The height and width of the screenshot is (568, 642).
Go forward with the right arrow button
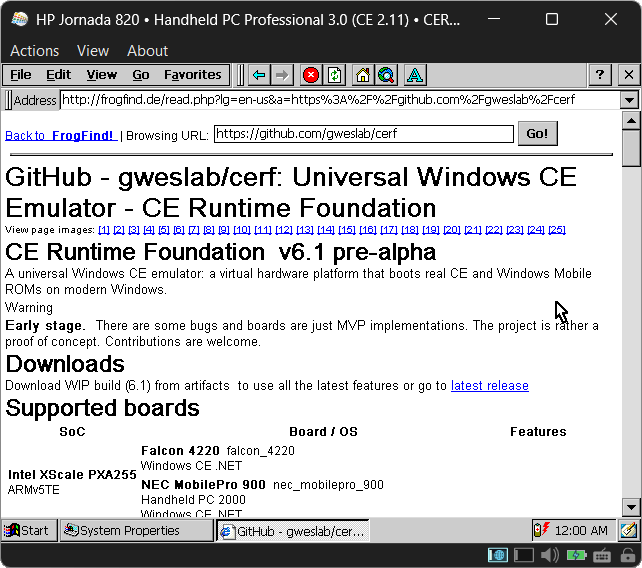click(x=282, y=75)
